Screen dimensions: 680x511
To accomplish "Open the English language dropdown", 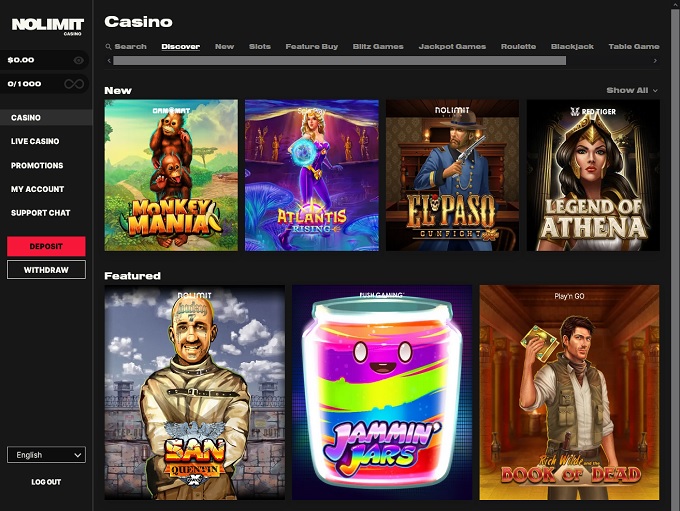I will 46,455.
